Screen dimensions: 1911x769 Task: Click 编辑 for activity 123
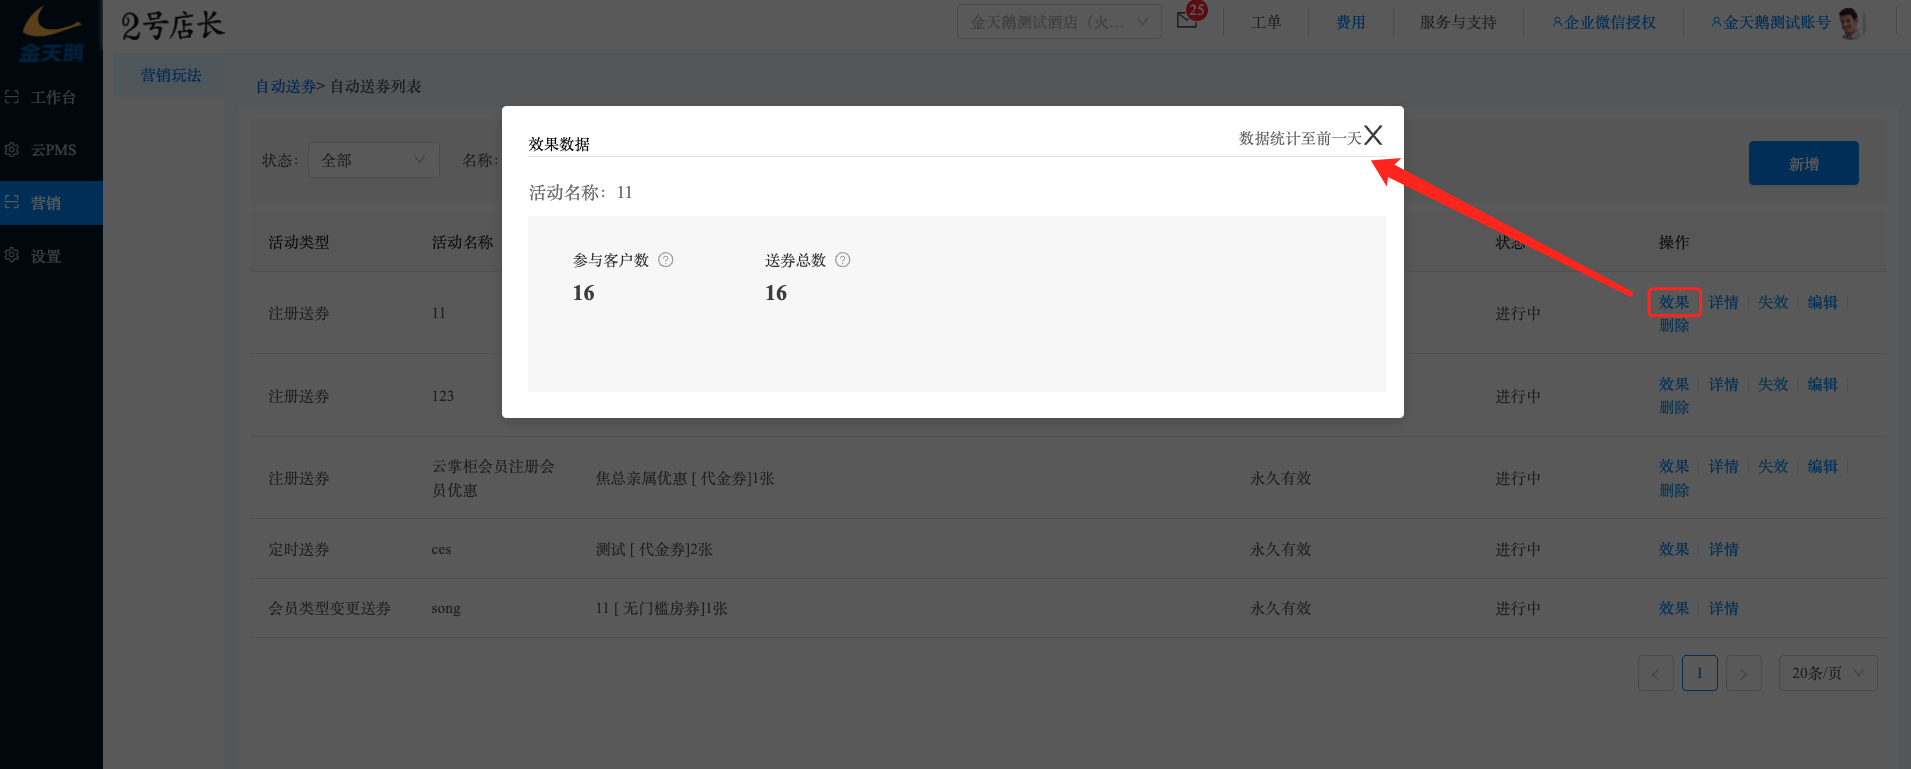coord(1823,384)
